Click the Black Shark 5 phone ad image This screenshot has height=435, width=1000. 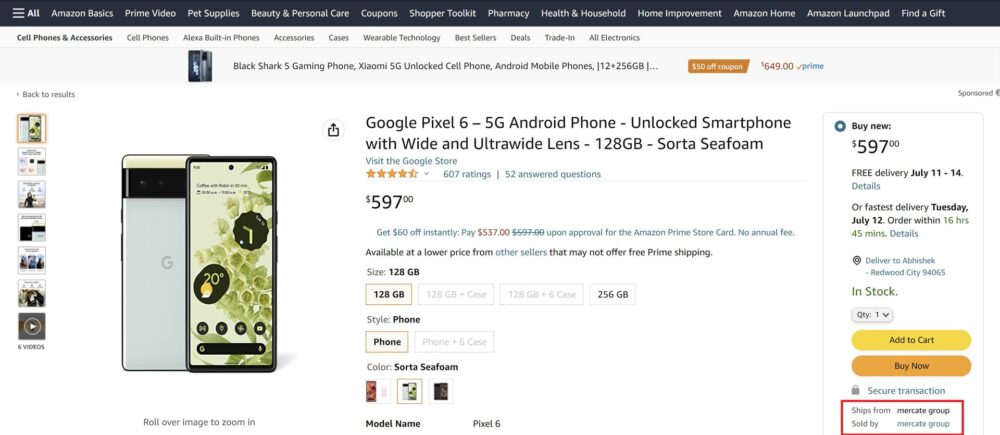click(x=200, y=66)
